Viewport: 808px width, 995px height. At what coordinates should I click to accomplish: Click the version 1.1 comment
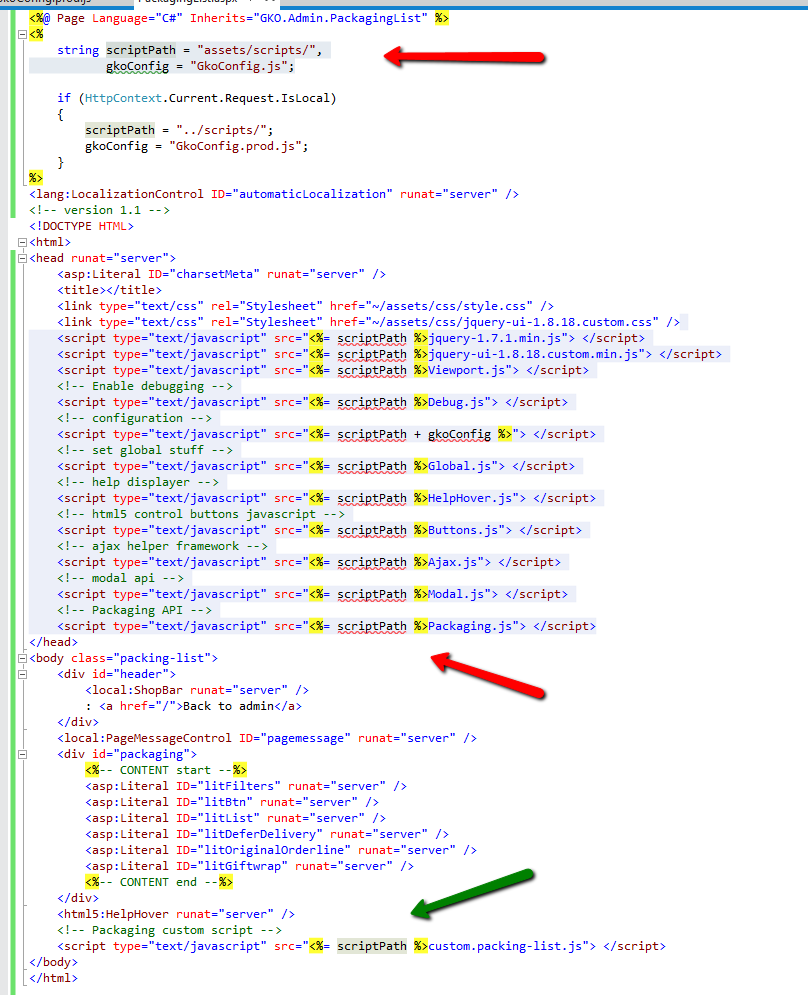[x=99, y=210]
